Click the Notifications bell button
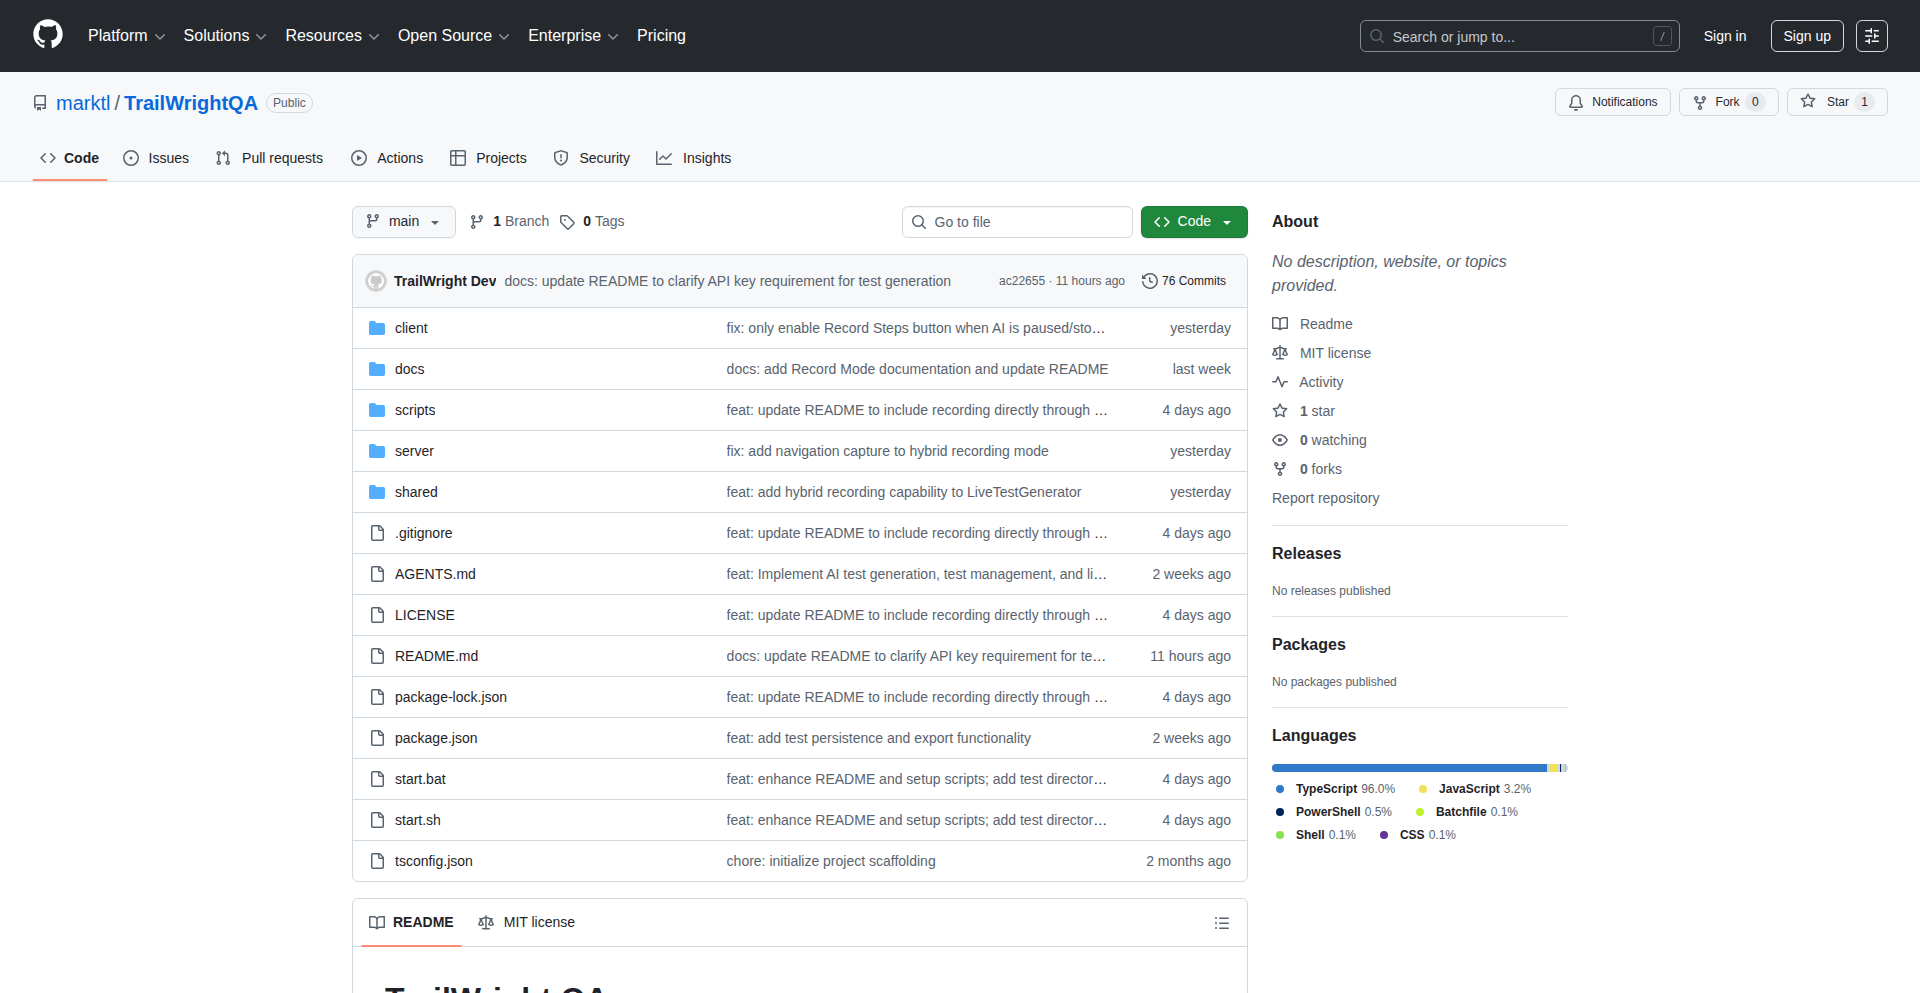 (1612, 102)
